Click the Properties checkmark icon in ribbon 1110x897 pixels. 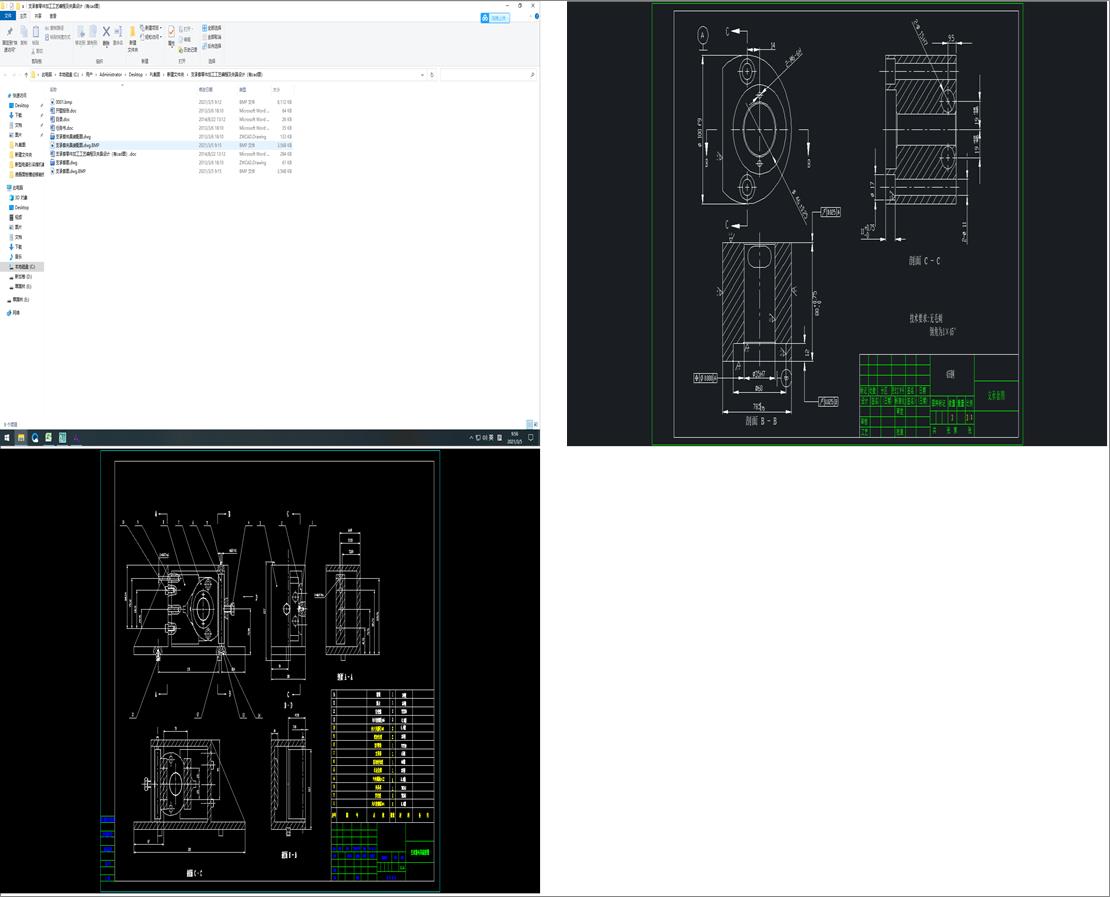(x=171, y=32)
